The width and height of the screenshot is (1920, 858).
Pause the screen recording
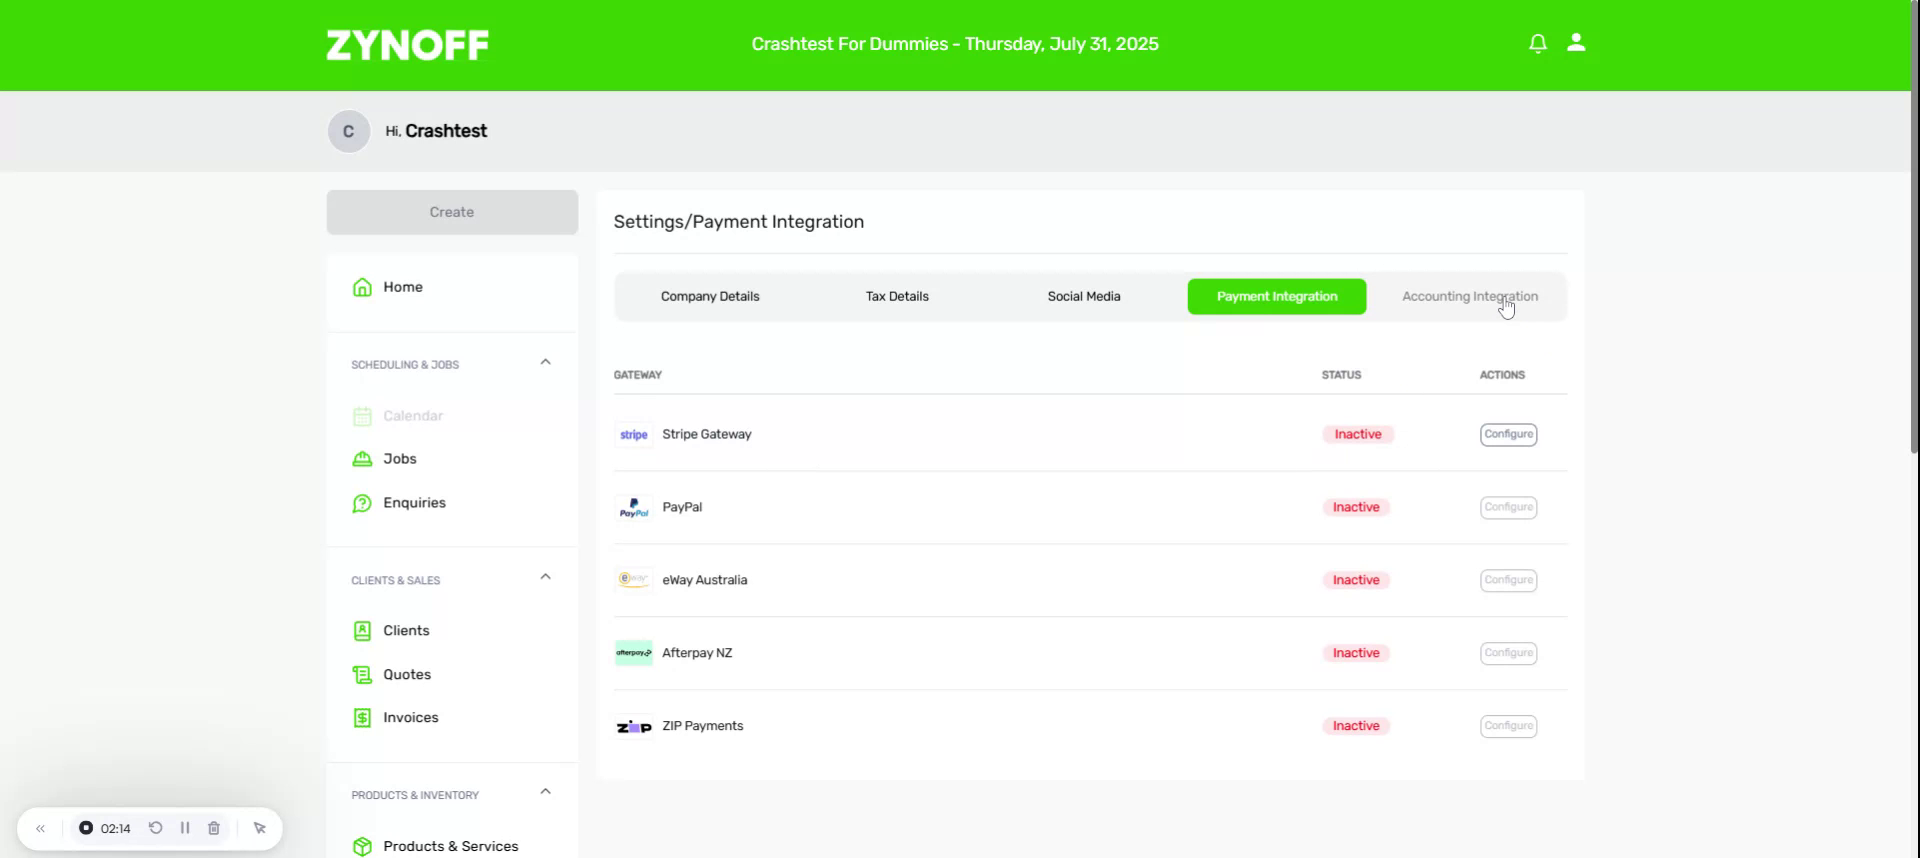coord(185,828)
